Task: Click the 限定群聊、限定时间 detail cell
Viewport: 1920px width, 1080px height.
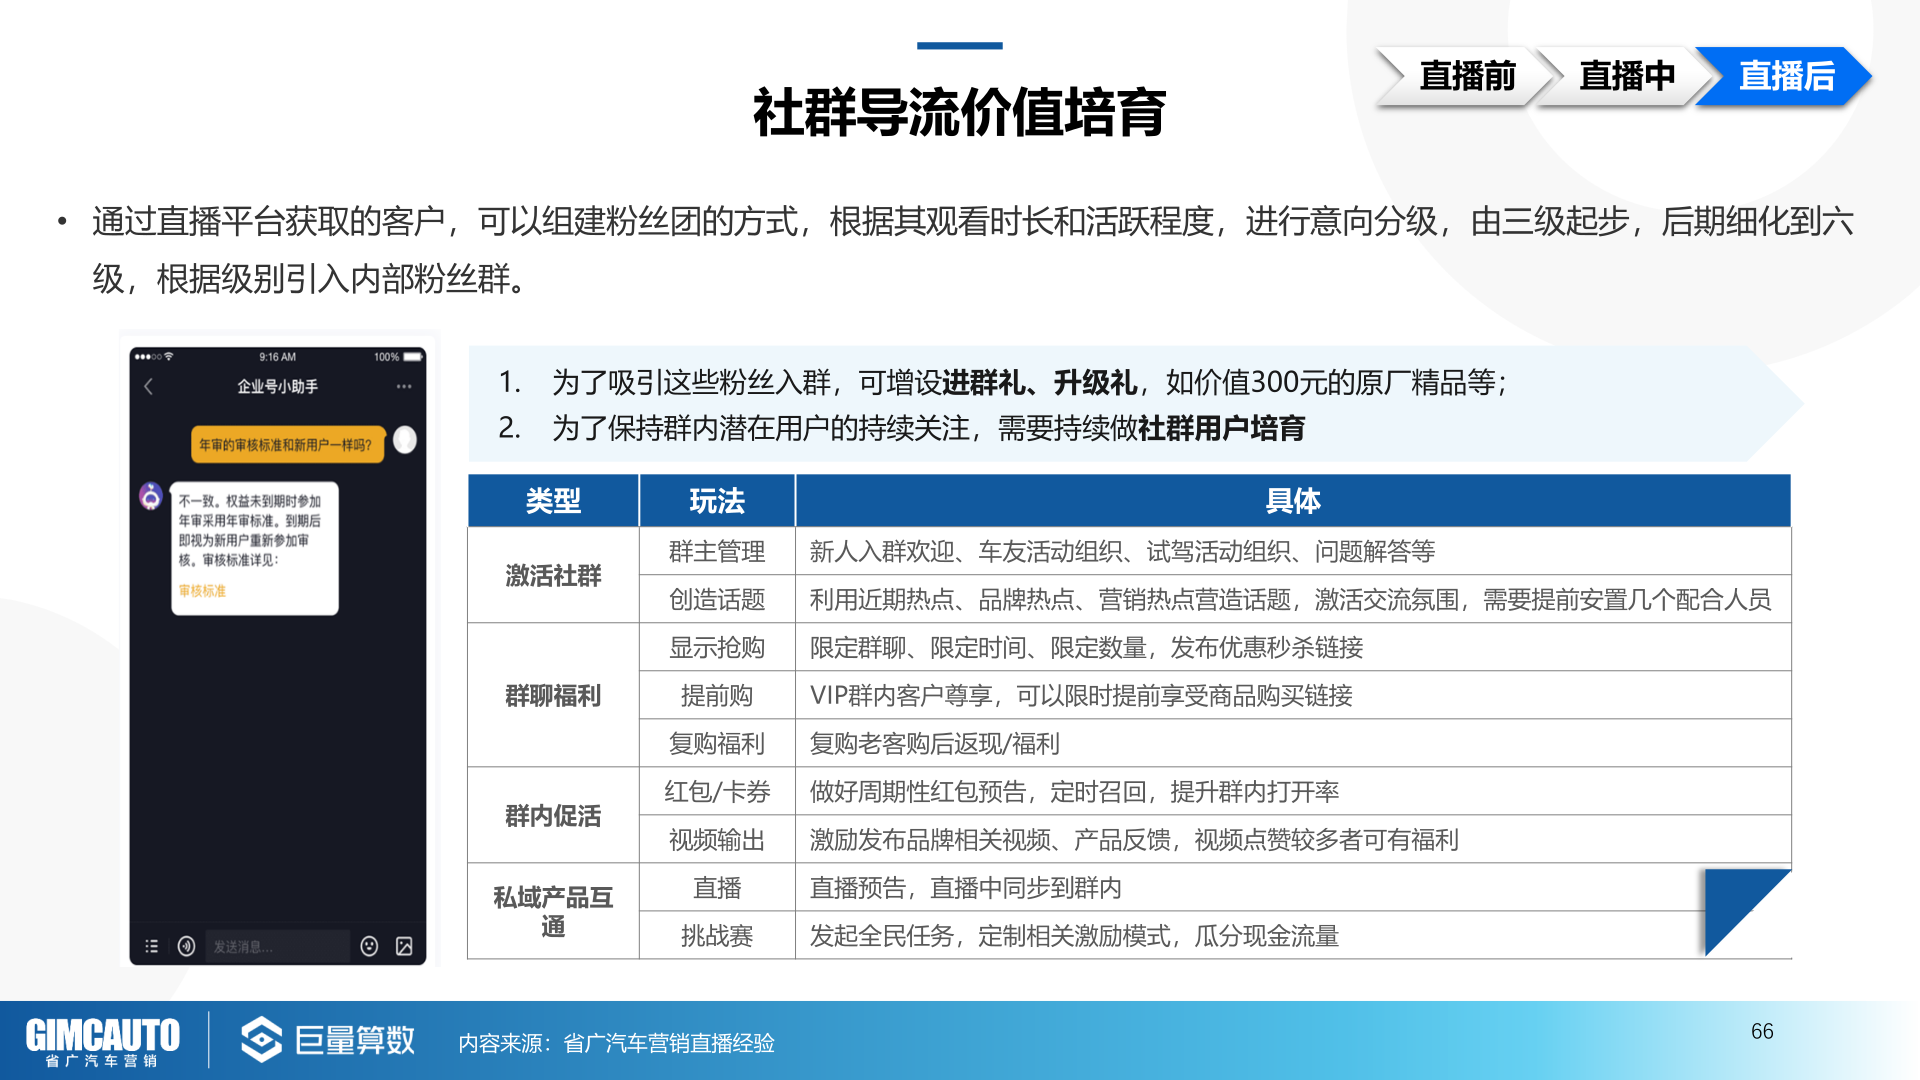Action: tap(1293, 647)
